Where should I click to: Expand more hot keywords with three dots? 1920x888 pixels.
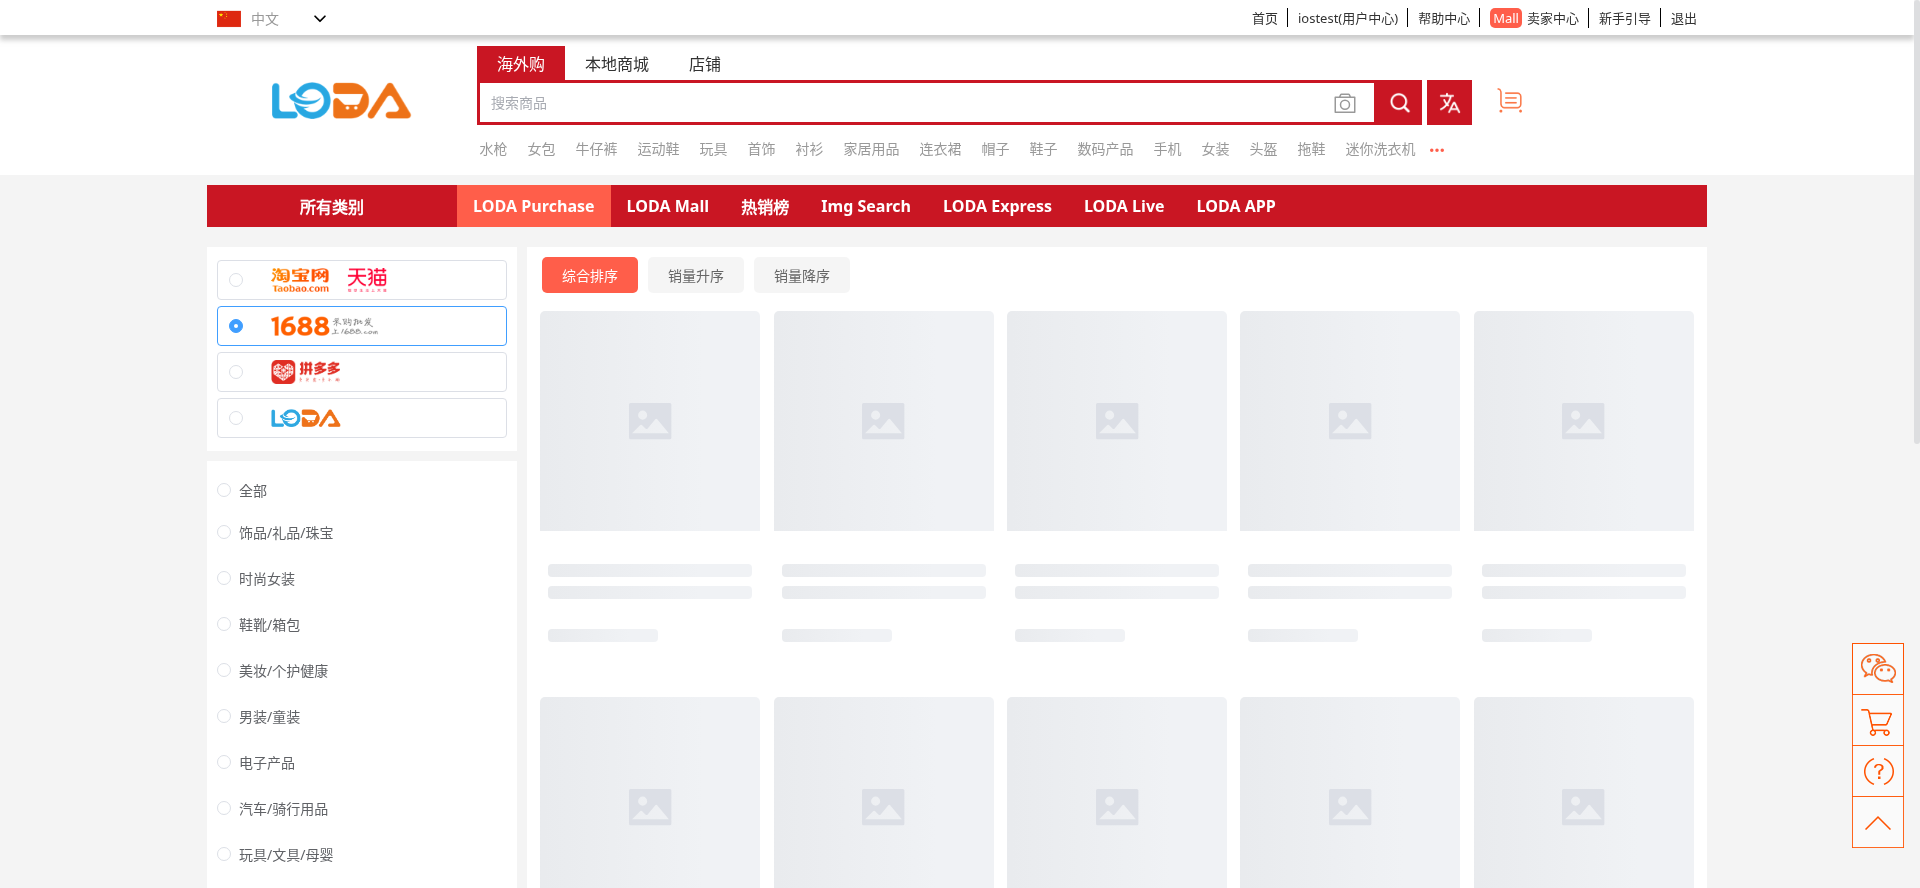point(1437,150)
